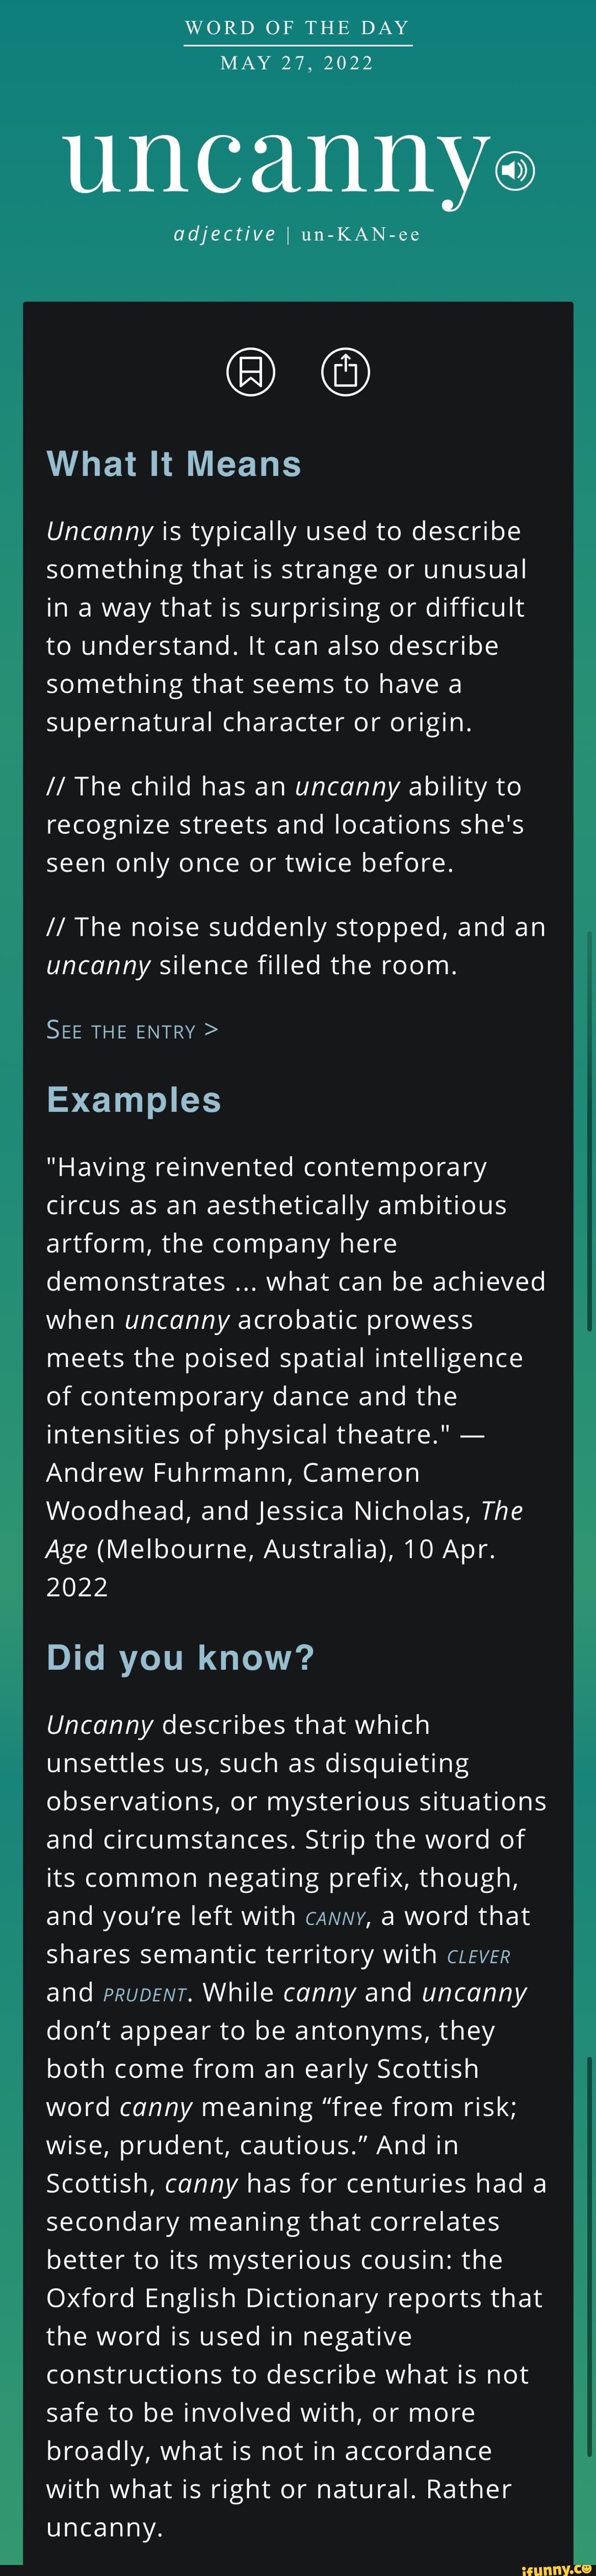Open the See the Entry link
Image resolution: width=596 pixels, height=2576 pixels.
pos(132,1030)
